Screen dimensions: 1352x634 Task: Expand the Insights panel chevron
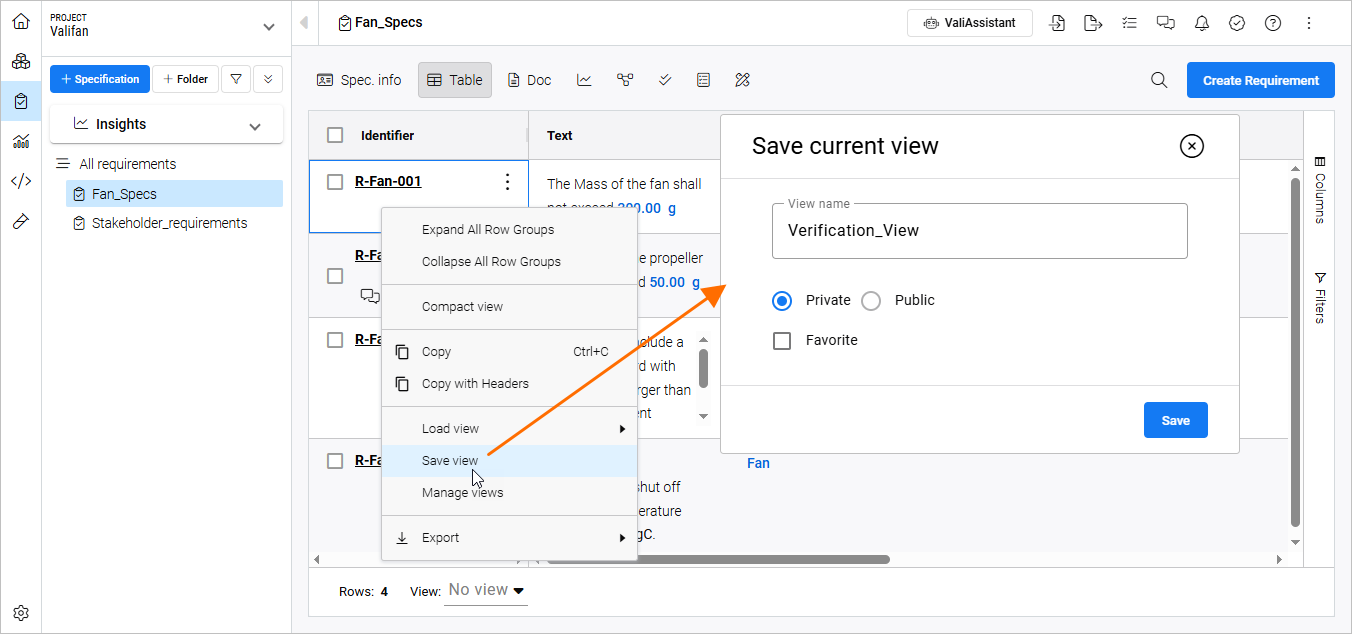pyautogui.click(x=255, y=126)
